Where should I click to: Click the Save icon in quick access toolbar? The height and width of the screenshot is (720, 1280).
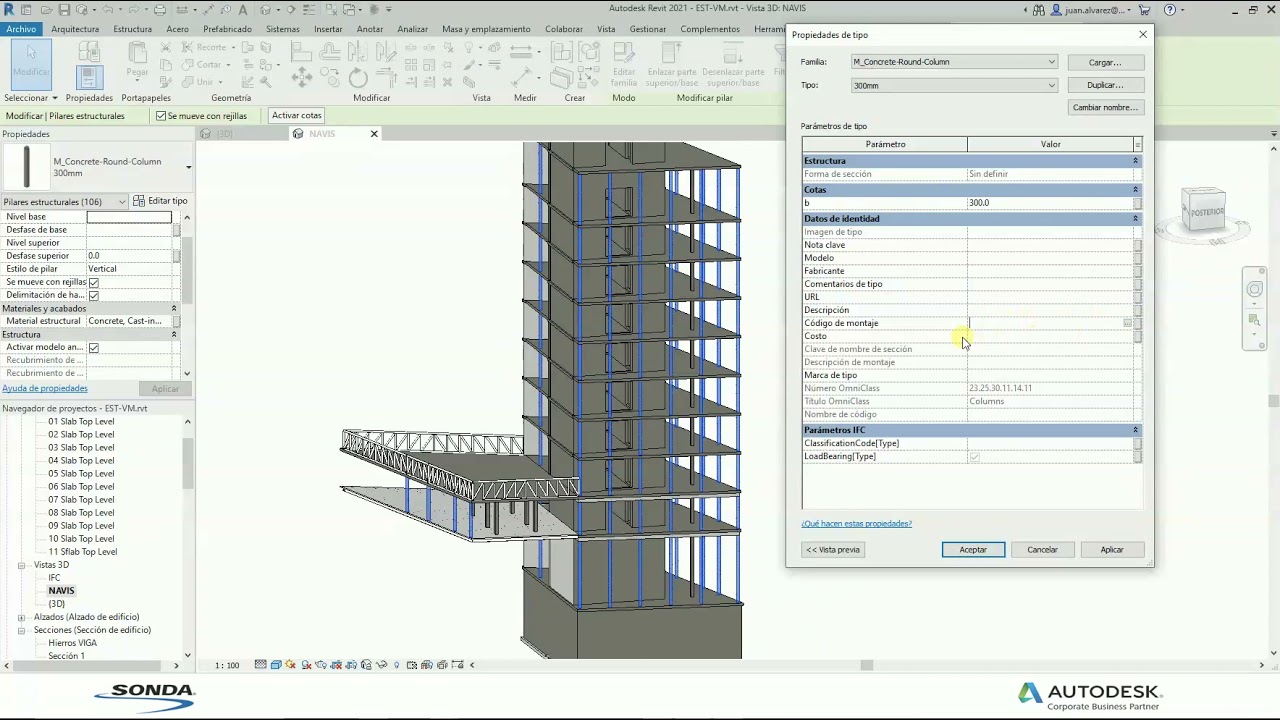tap(64, 9)
